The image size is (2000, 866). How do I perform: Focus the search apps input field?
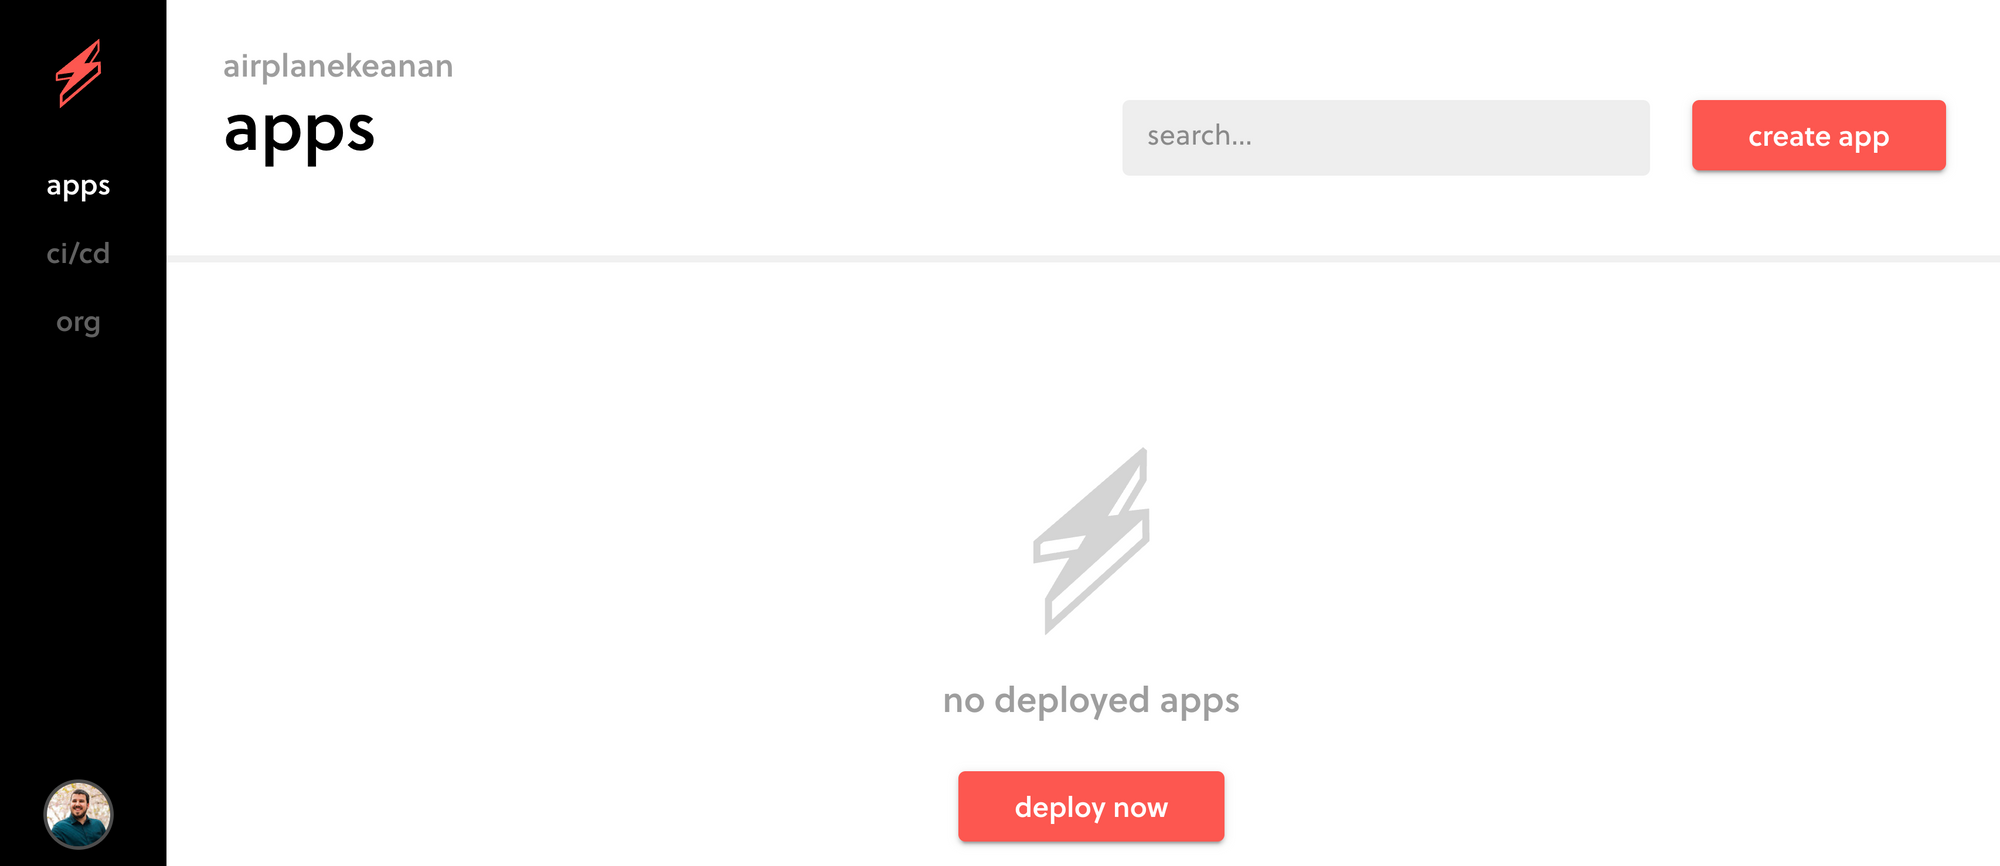click(1385, 137)
